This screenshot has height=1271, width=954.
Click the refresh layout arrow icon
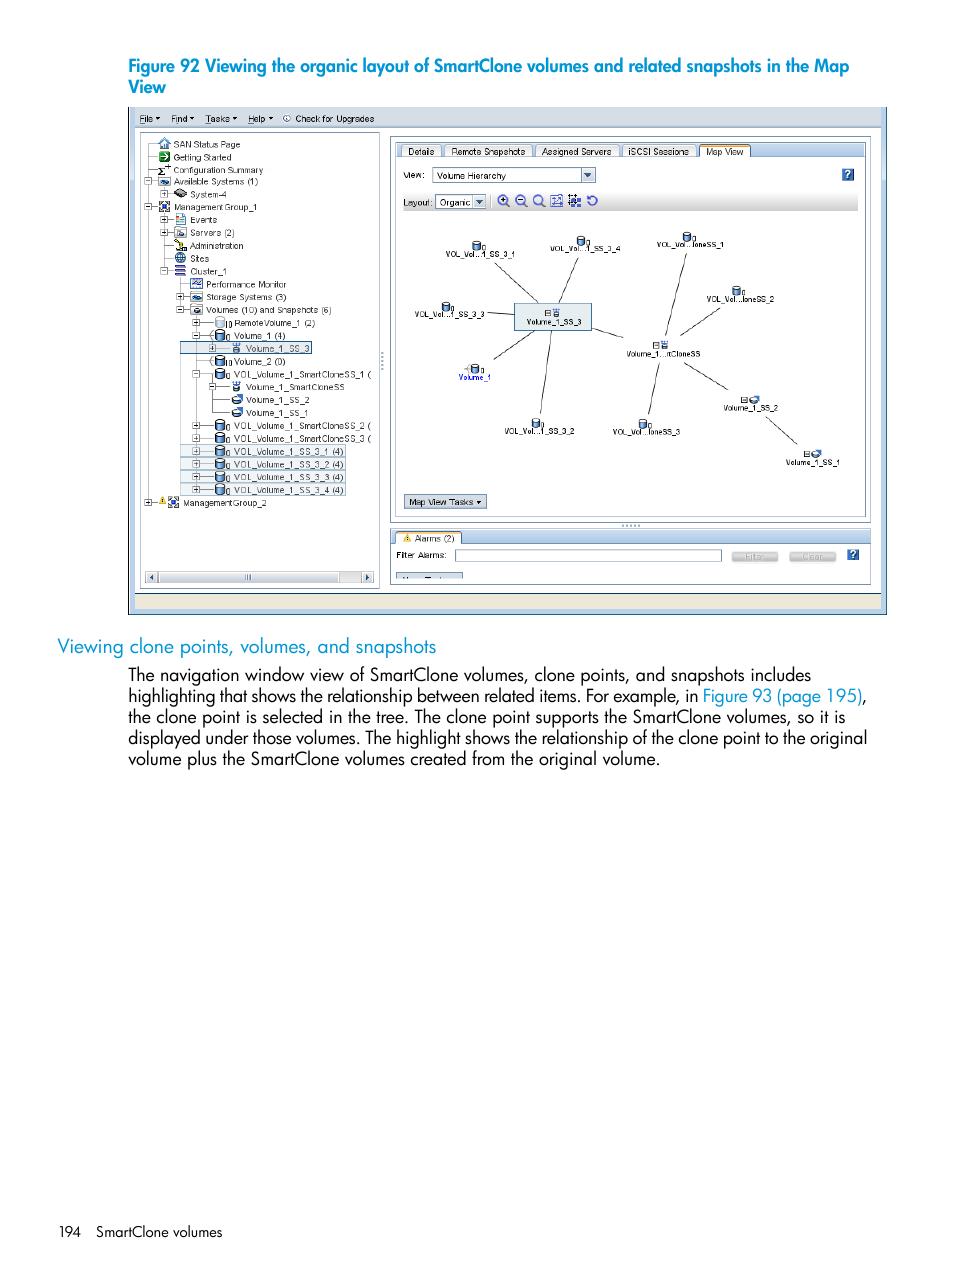592,201
